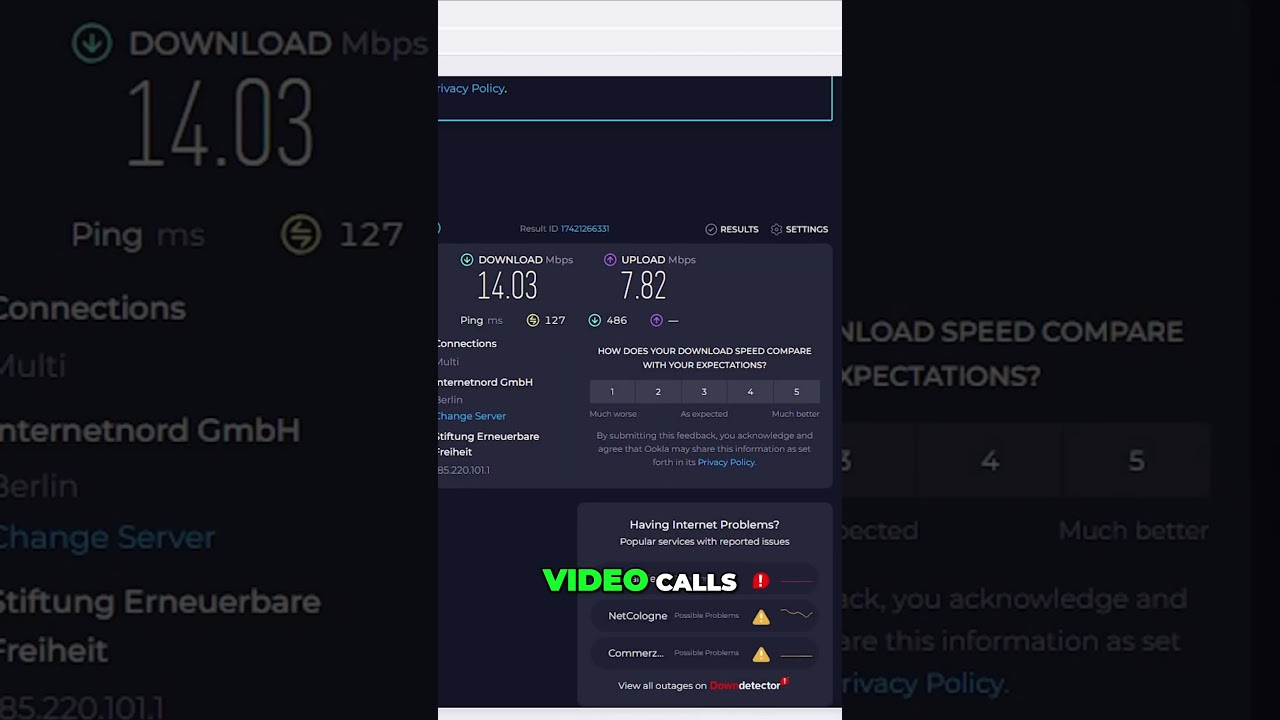Screen dimensions: 1280x720
Task: Click the 'Possible Problems' label beside NetCologne
Action: pyautogui.click(x=706, y=616)
